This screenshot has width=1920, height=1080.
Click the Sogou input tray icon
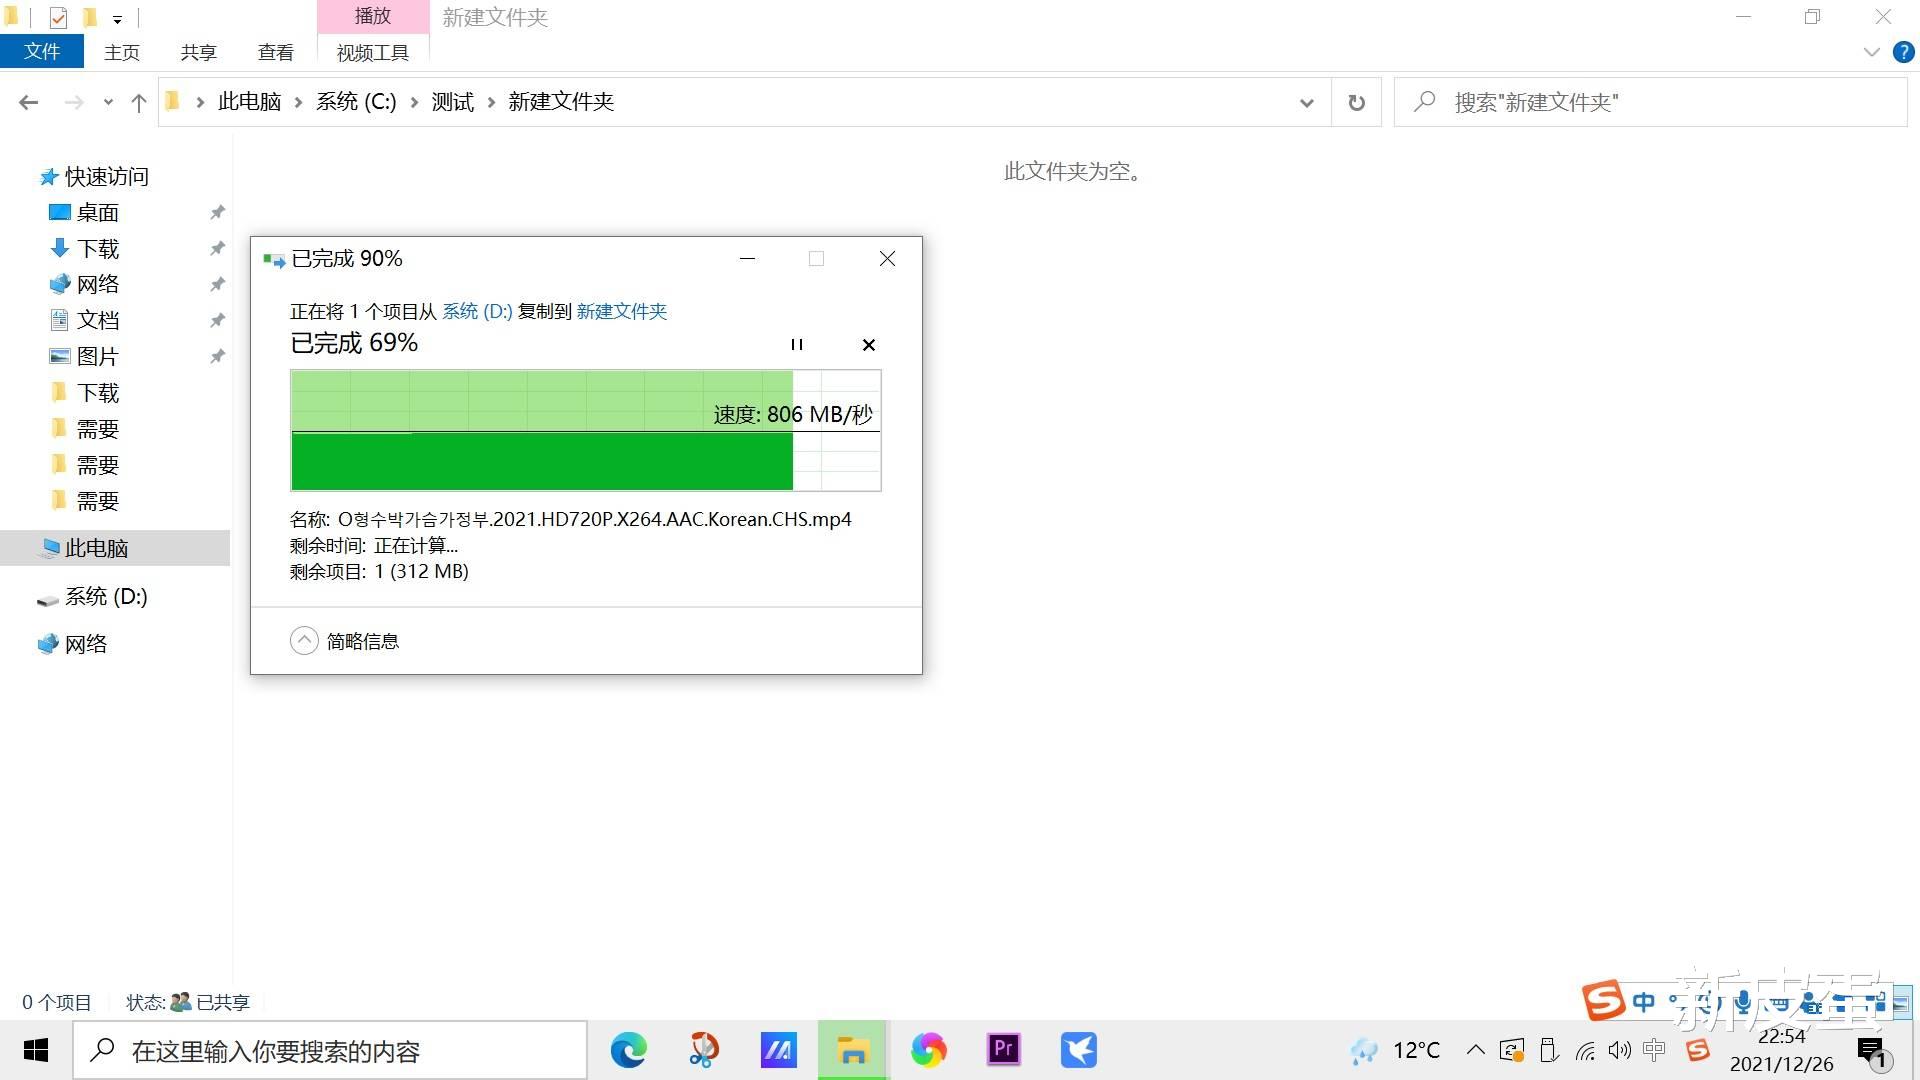click(x=1698, y=1050)
